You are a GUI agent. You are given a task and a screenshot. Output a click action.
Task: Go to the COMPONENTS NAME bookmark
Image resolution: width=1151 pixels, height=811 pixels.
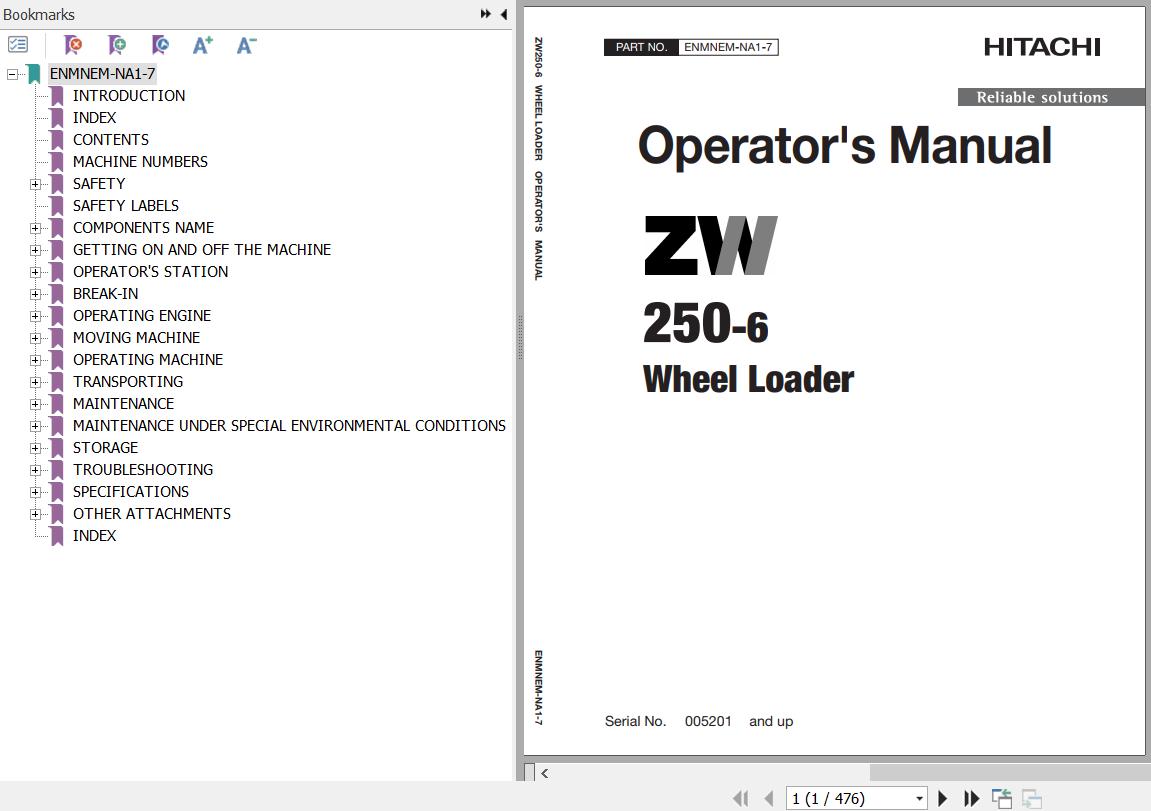(143, 228)
